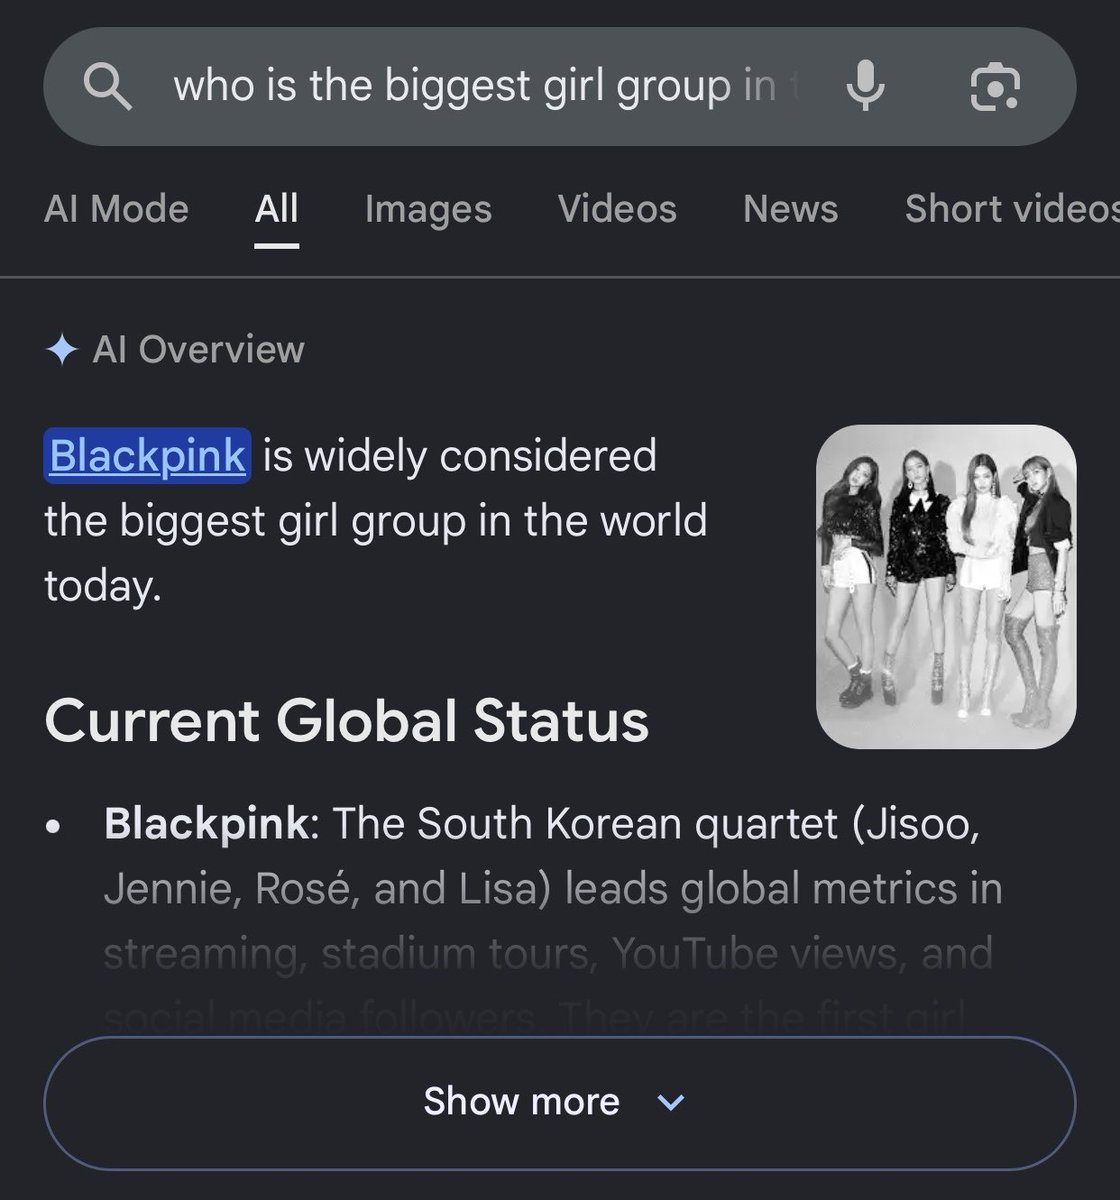Click 'the biggest girl group in the world' text
This screenshot has width=1120, height=1200.
coord(376,521)
